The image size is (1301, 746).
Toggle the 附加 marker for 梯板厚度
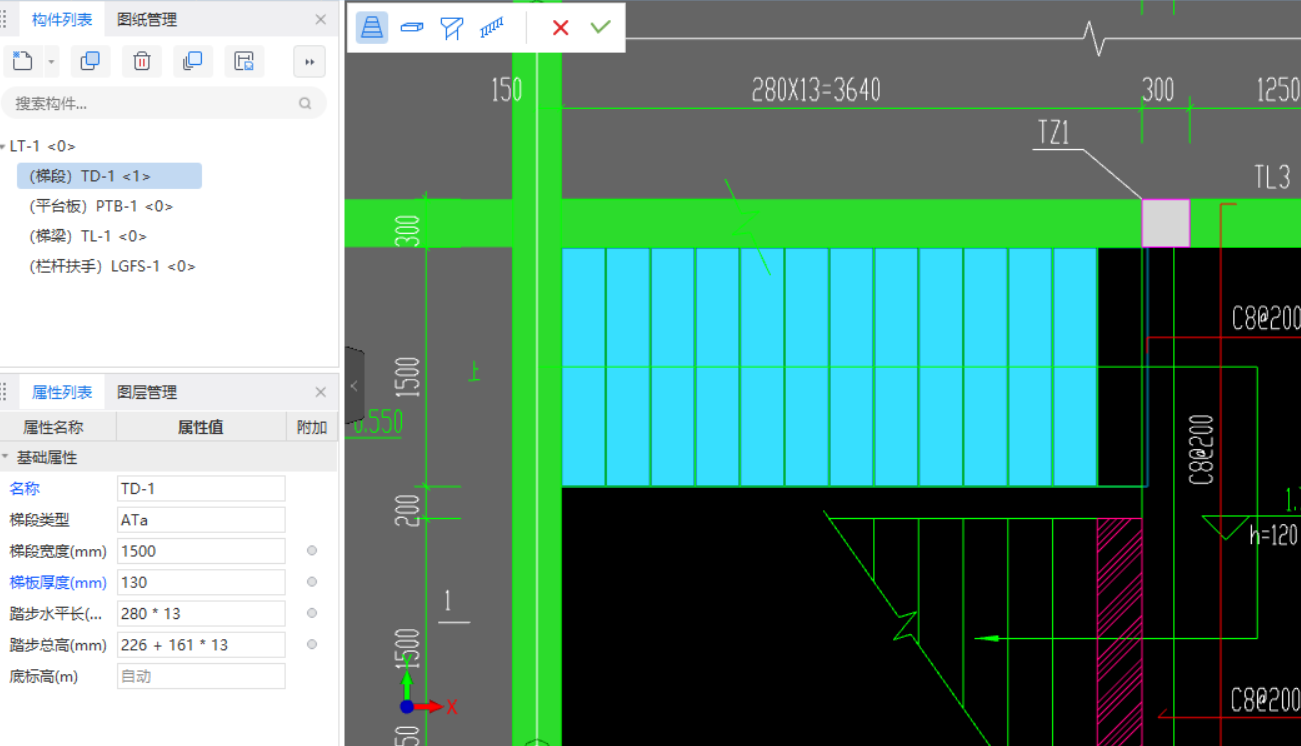312,582
